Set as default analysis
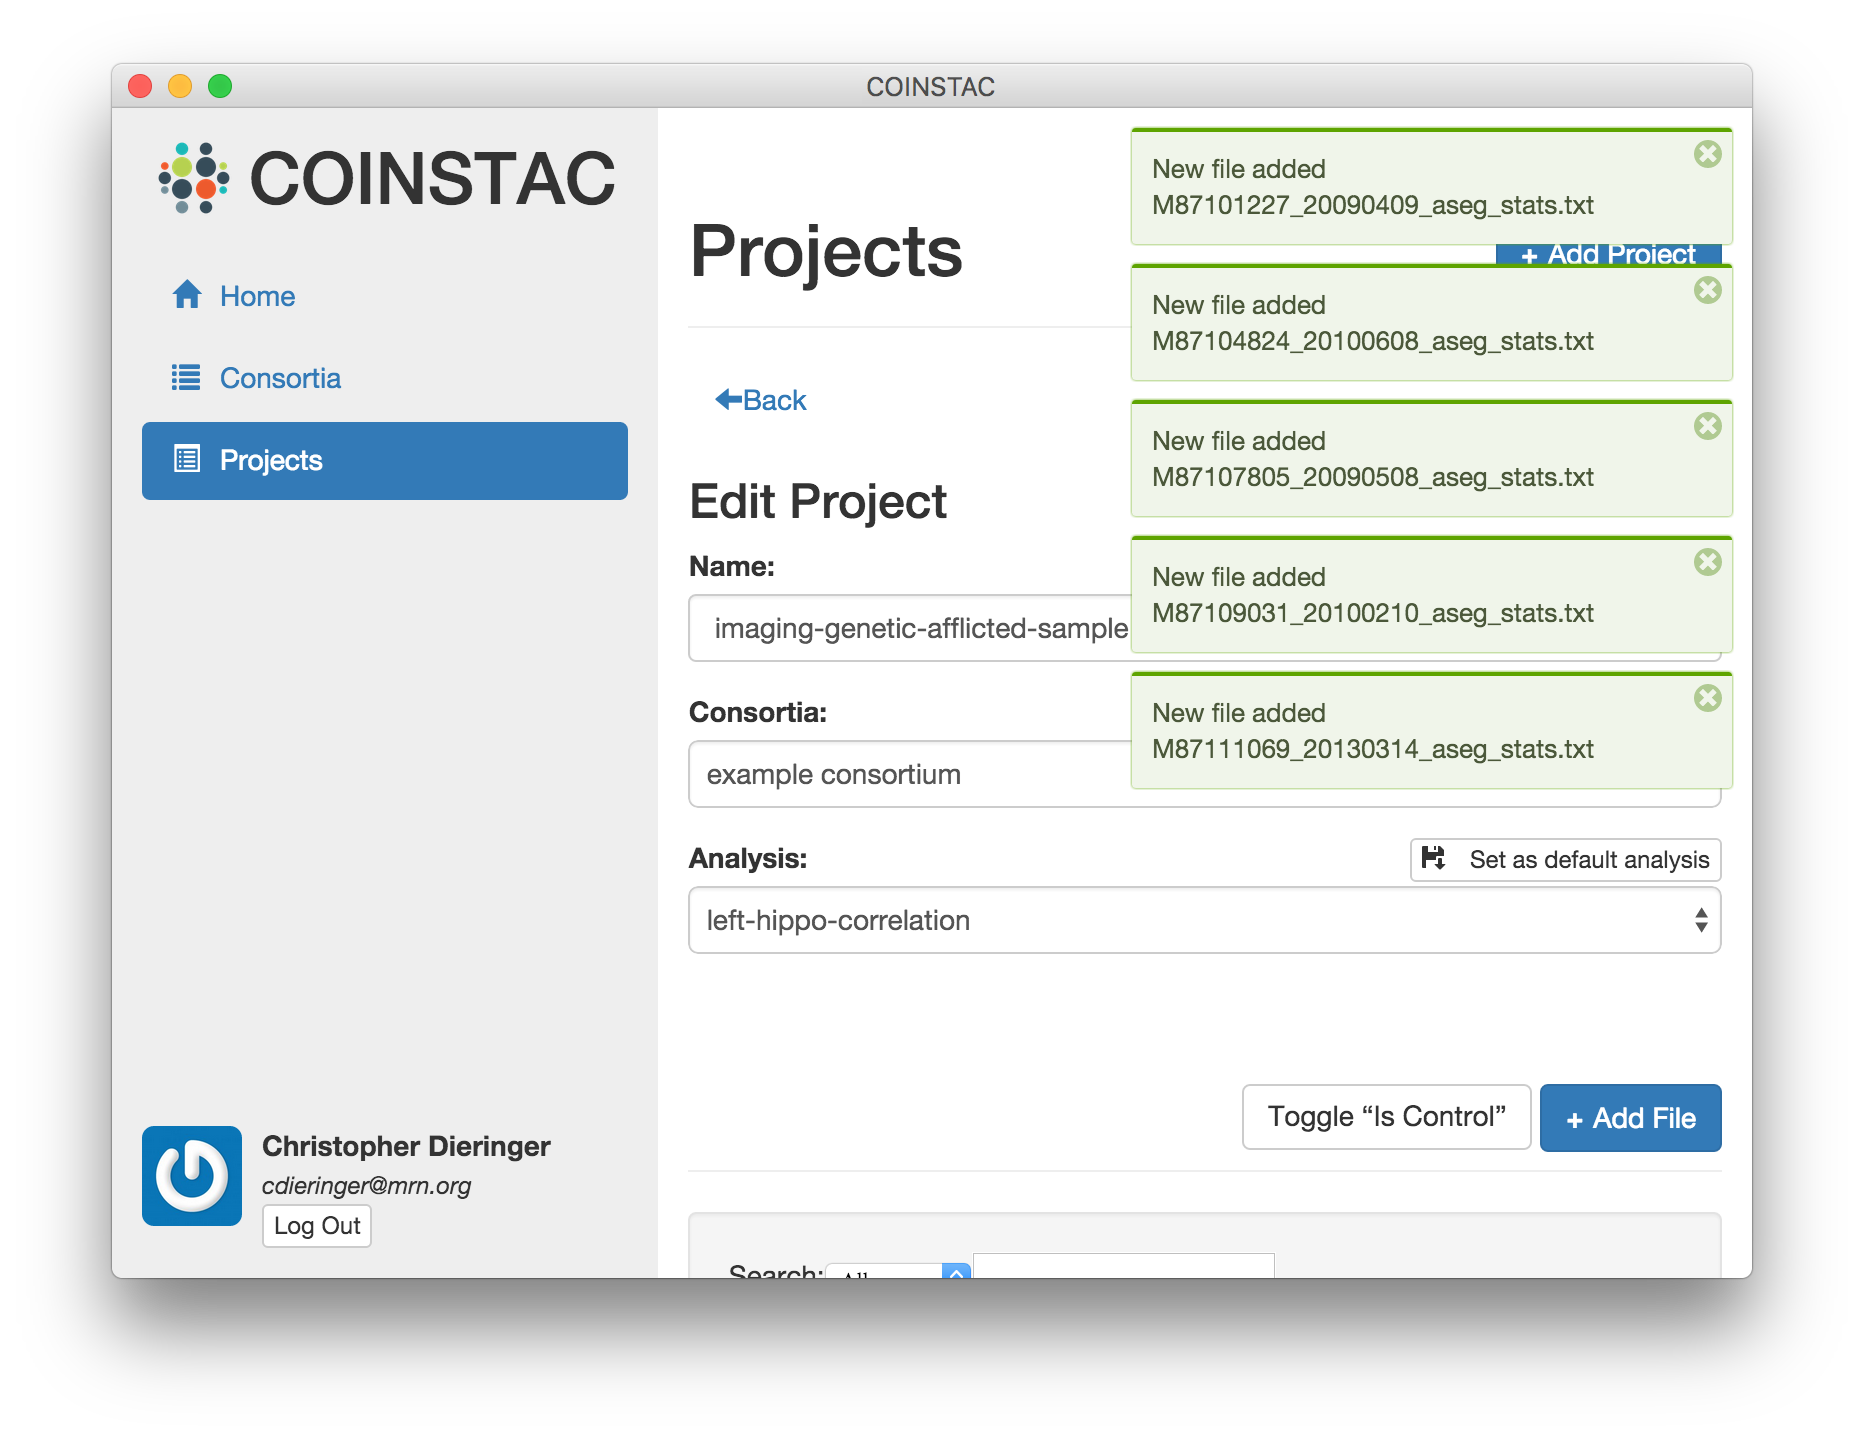The height and width of the screenshot is (1438, 1864). coord(1565,859)
